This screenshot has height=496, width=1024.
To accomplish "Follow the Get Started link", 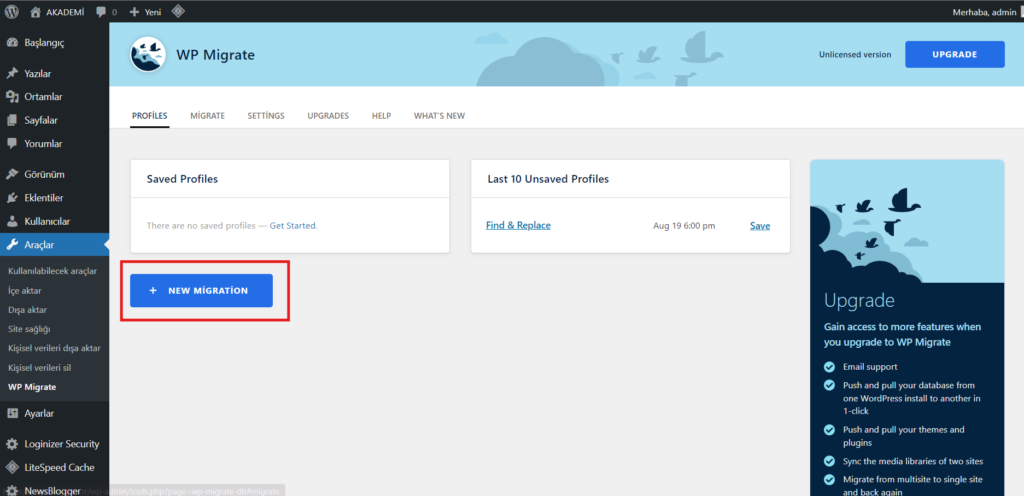I will click(x=293, y=225).
